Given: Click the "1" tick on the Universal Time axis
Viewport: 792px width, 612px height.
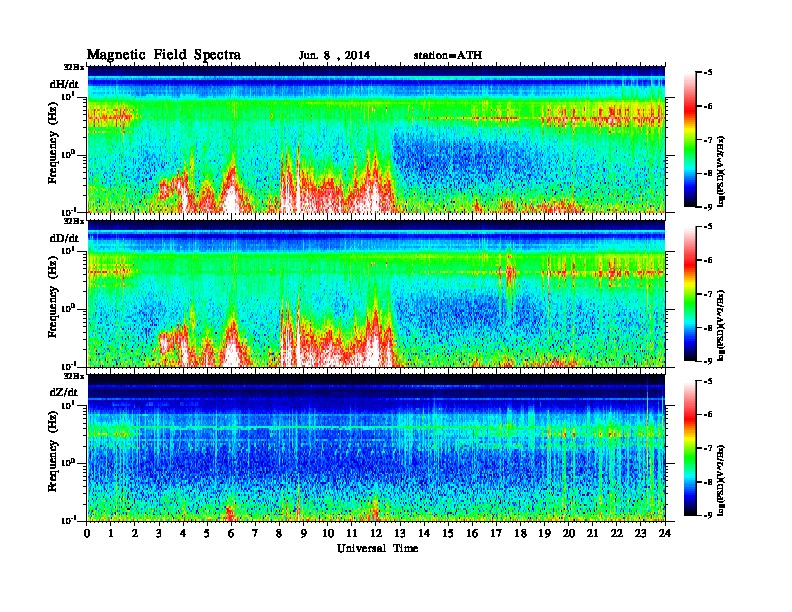Looking at the screenshot, I should click(x=111, y=533).
